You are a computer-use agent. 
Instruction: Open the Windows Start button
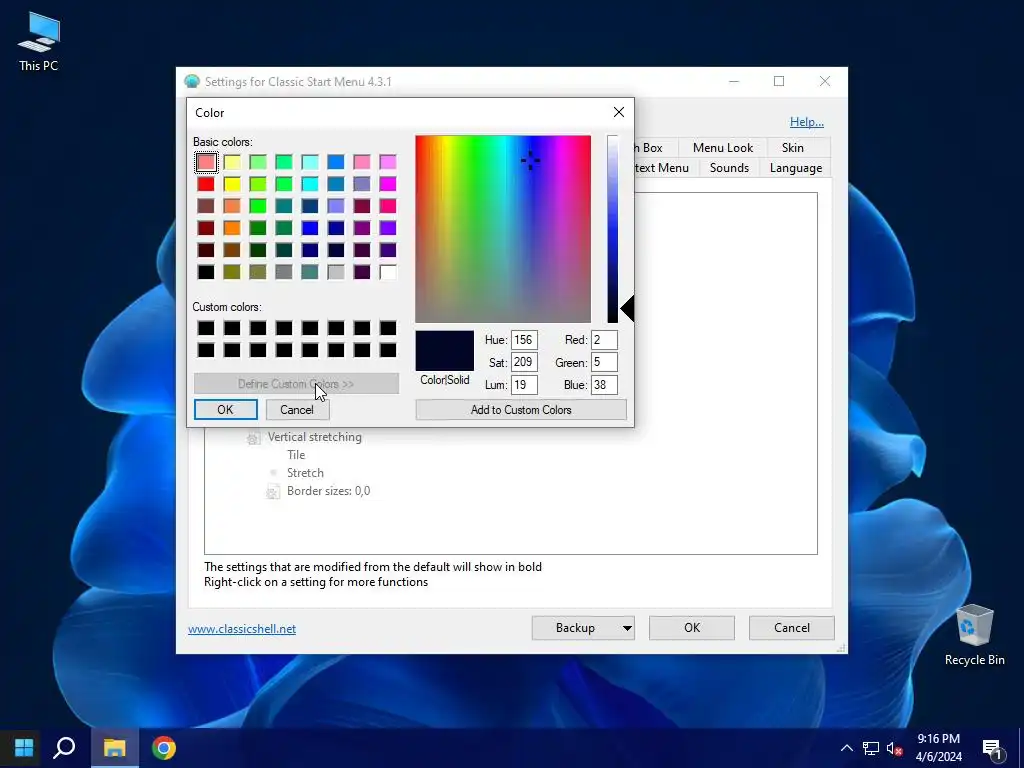click(24, 748)
